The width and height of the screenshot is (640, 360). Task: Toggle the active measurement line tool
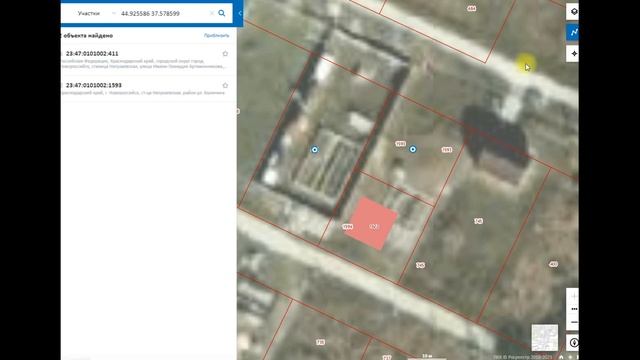572,32
